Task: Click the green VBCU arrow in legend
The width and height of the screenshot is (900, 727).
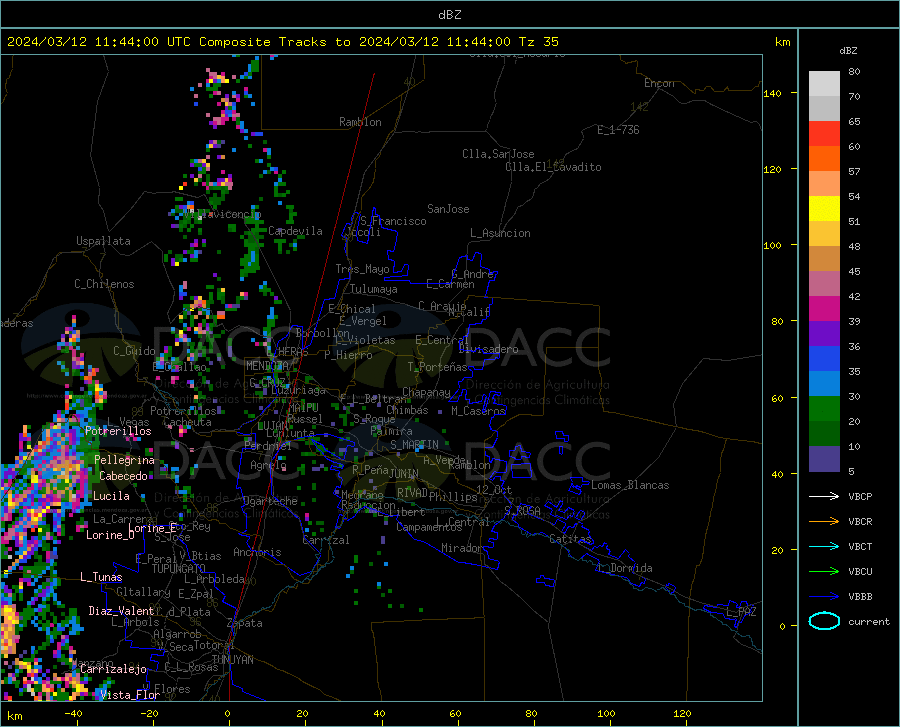Action: pyautogui.click(x=824, y=572)
